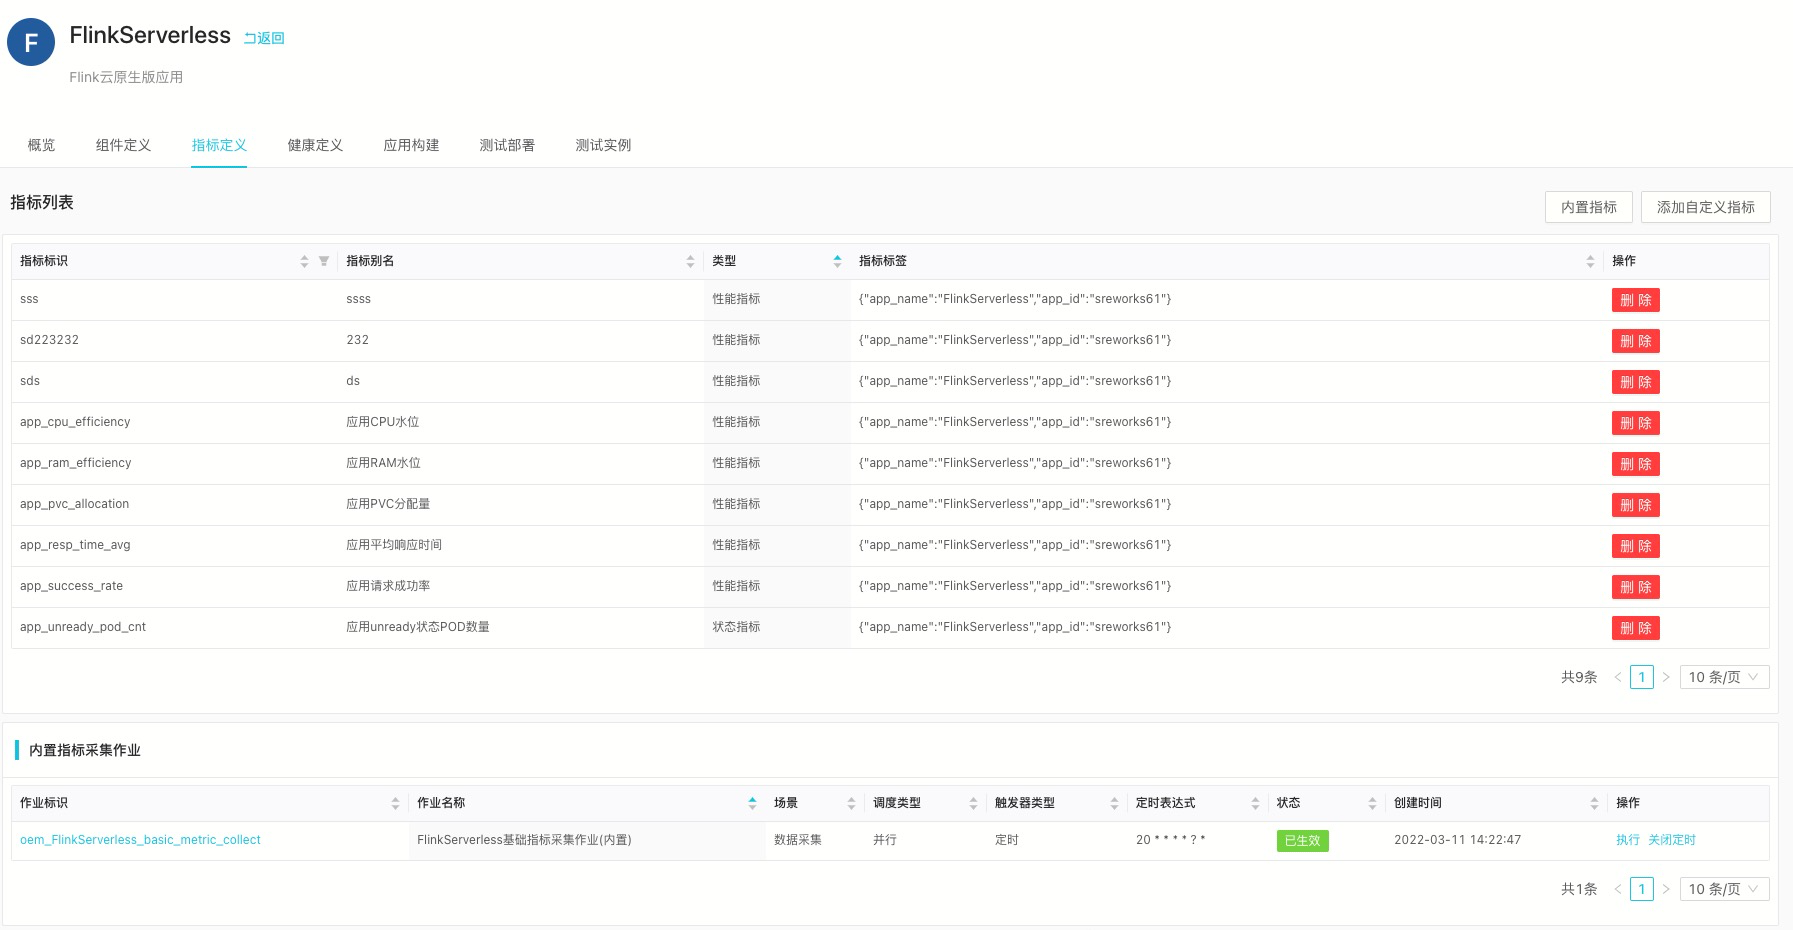Sort the 指标标签 column

tap(1590, 261)
